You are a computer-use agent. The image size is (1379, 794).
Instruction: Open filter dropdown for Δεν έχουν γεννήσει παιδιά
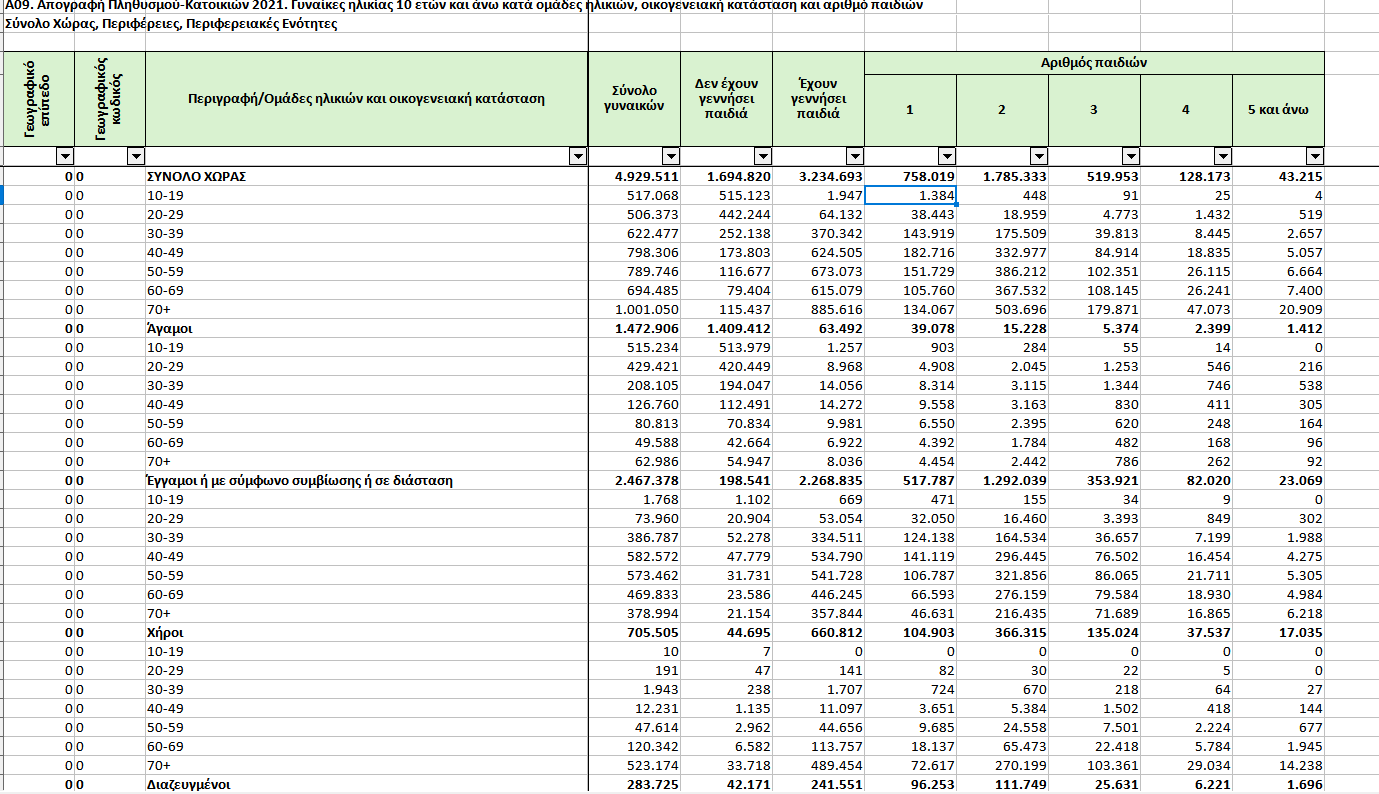tap(762, 157)
